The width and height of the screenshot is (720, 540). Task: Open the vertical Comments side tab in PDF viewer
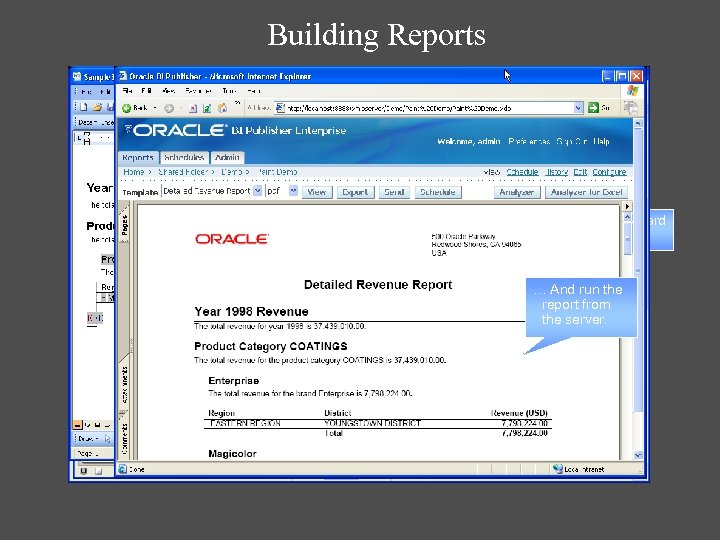(x=124, y=439)
